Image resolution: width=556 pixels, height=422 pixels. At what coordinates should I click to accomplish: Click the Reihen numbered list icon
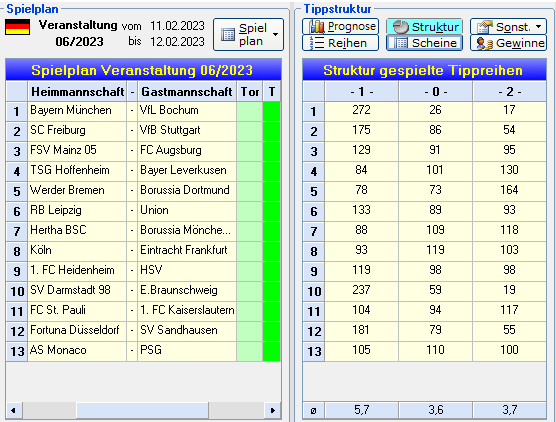(x=317, y=43)
